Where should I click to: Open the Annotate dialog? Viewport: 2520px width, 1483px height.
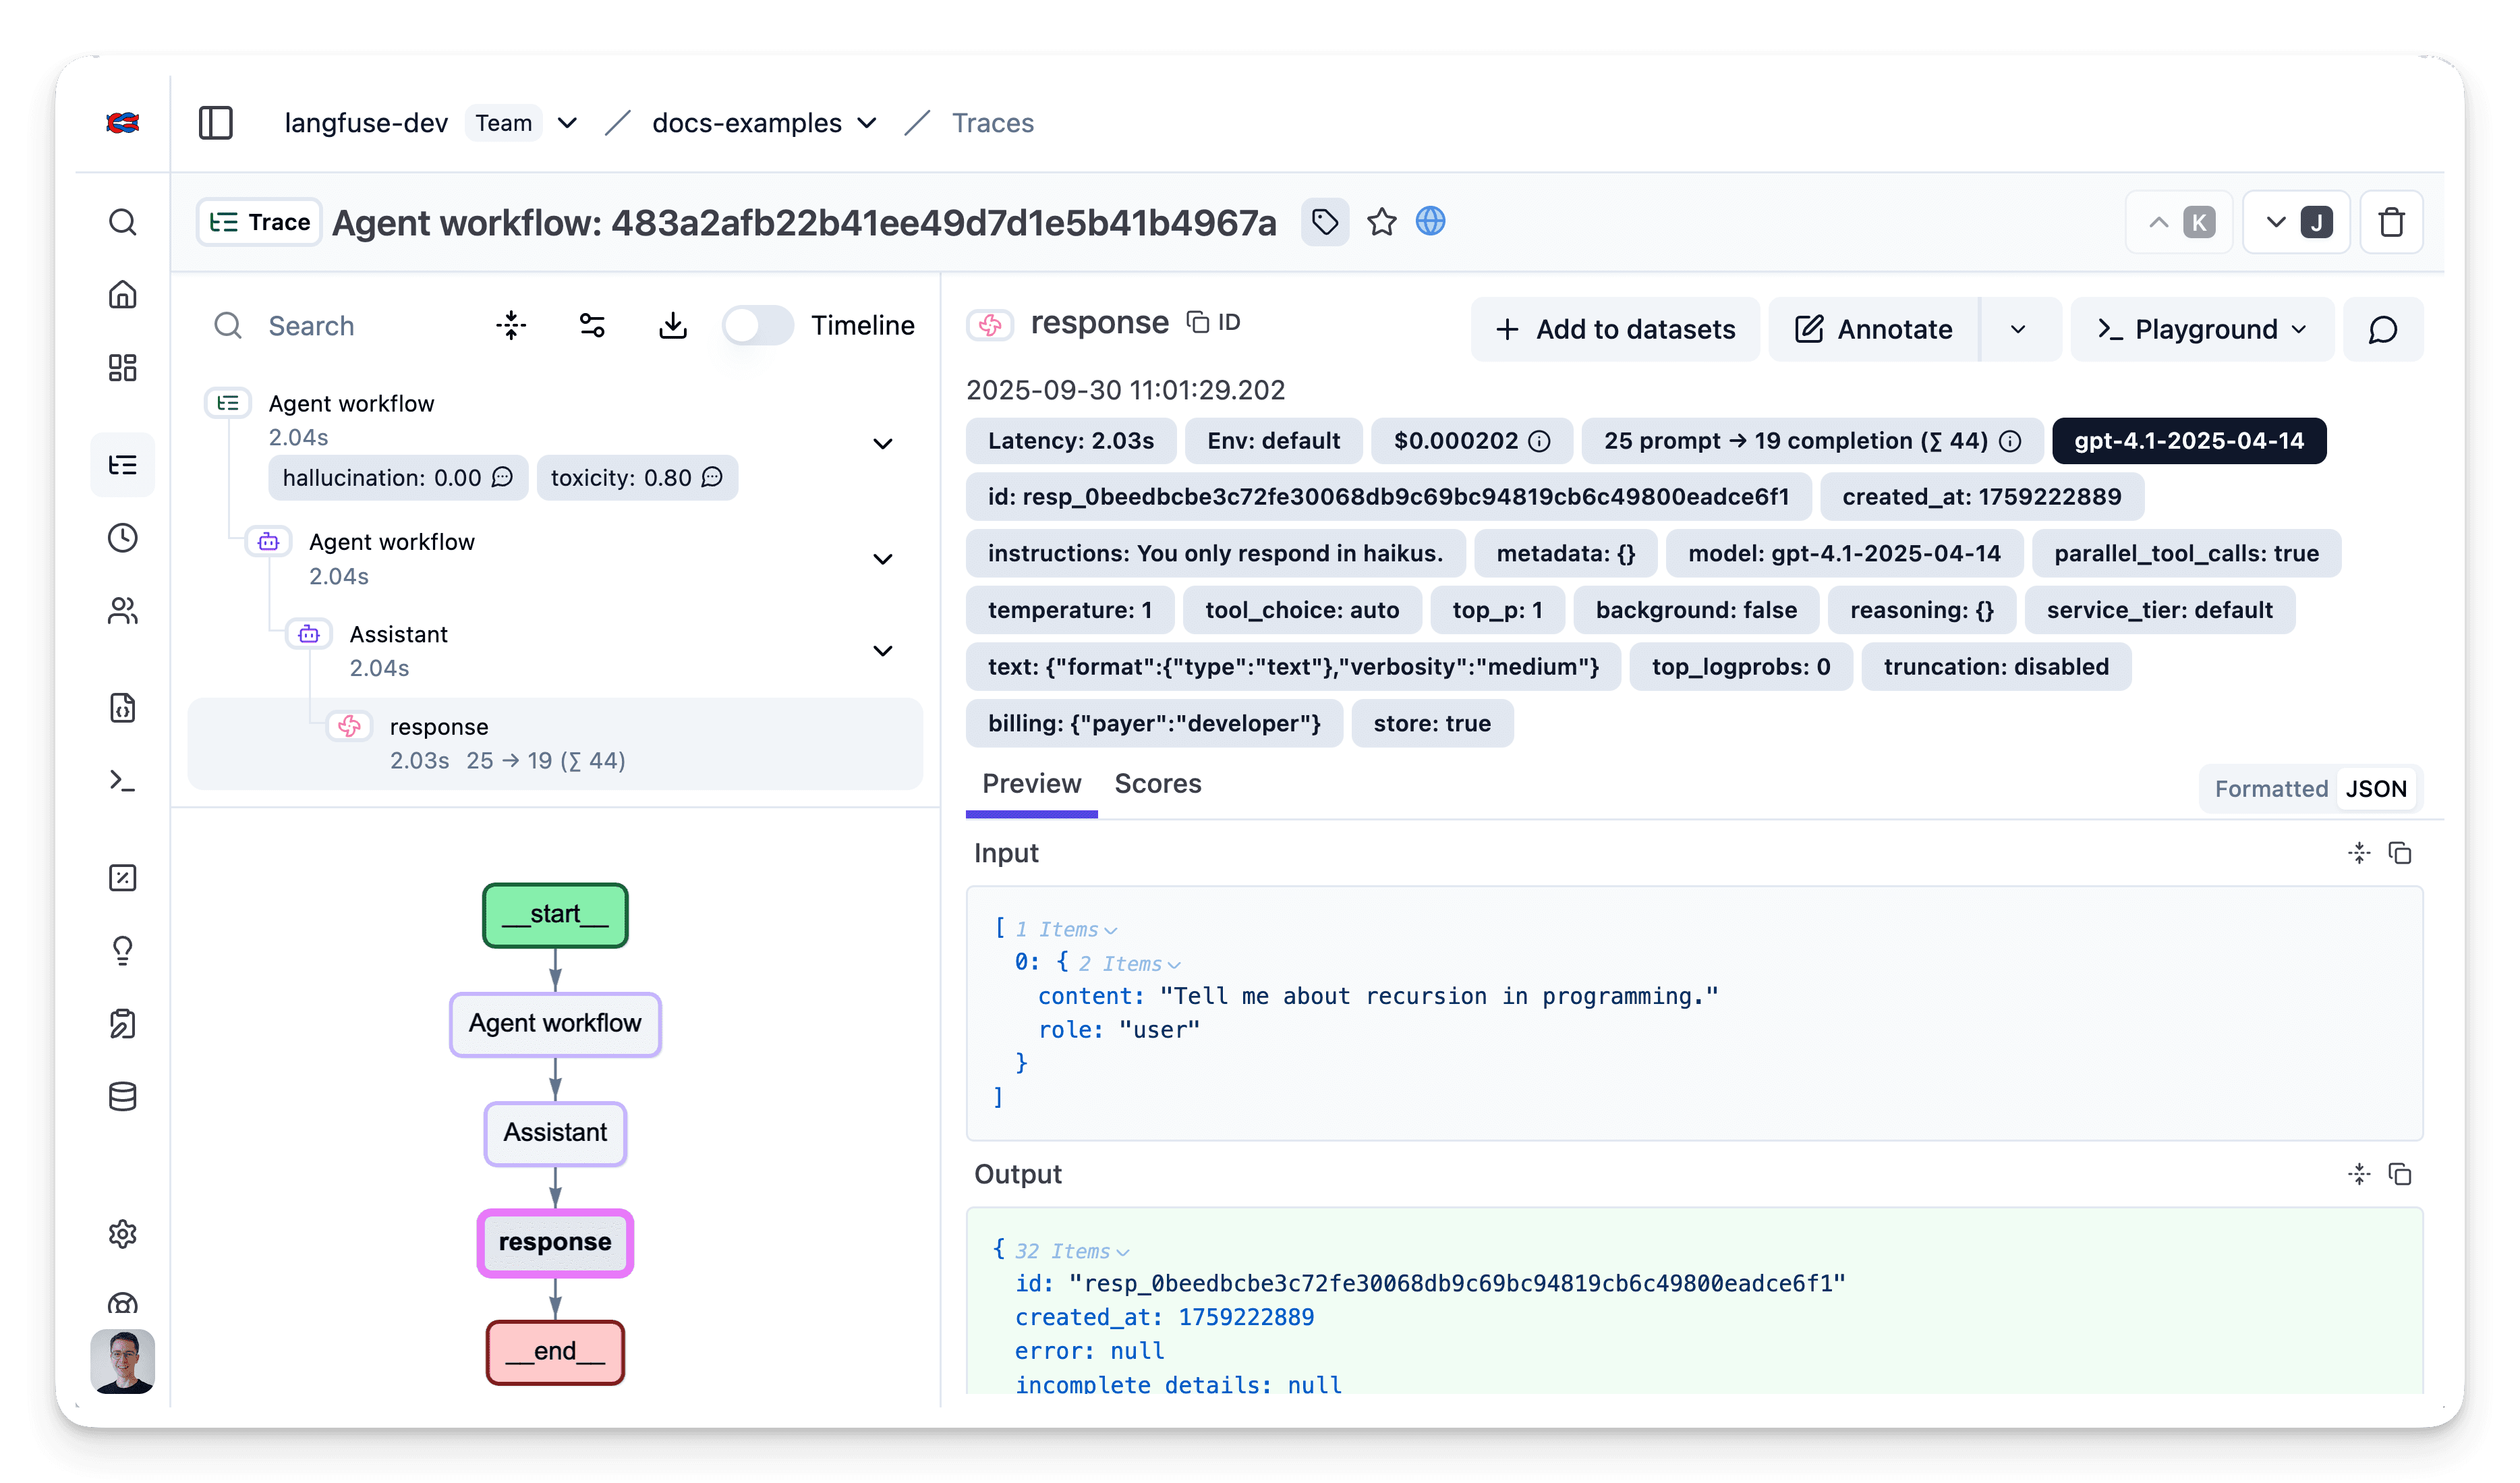pos(1873,329)
